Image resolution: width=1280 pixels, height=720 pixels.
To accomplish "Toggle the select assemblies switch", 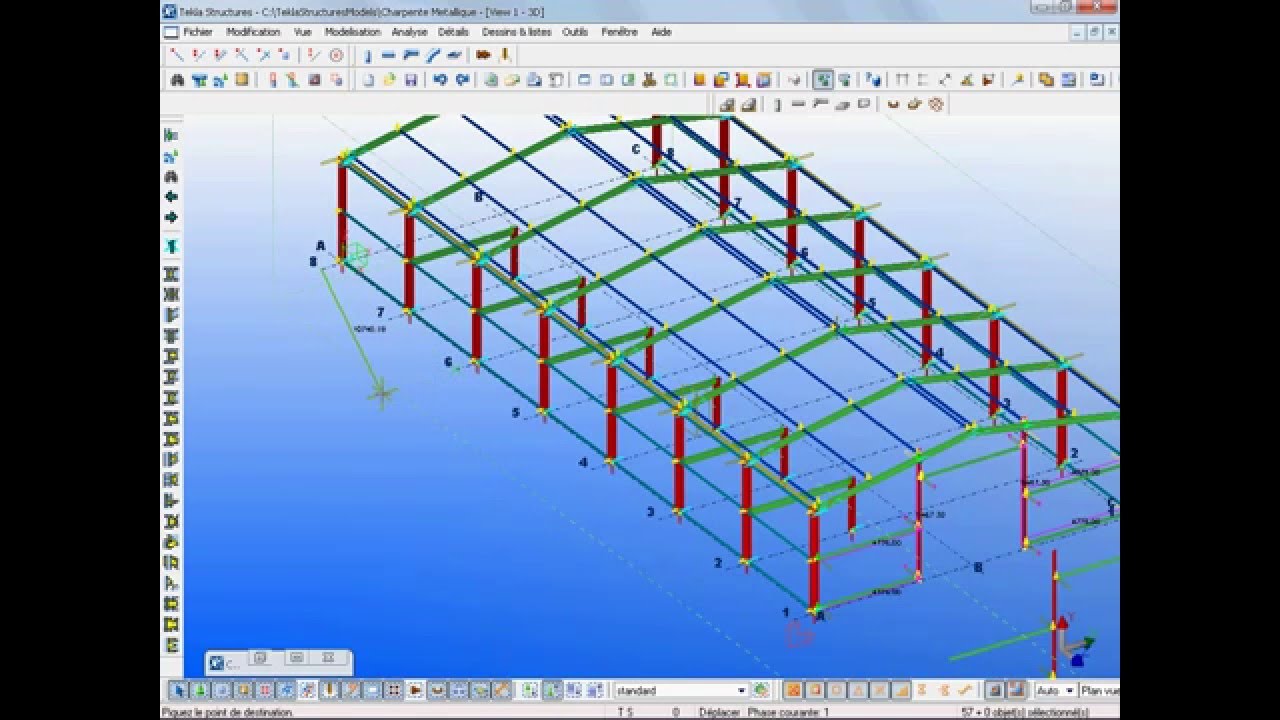I will [x=573, y=690].
